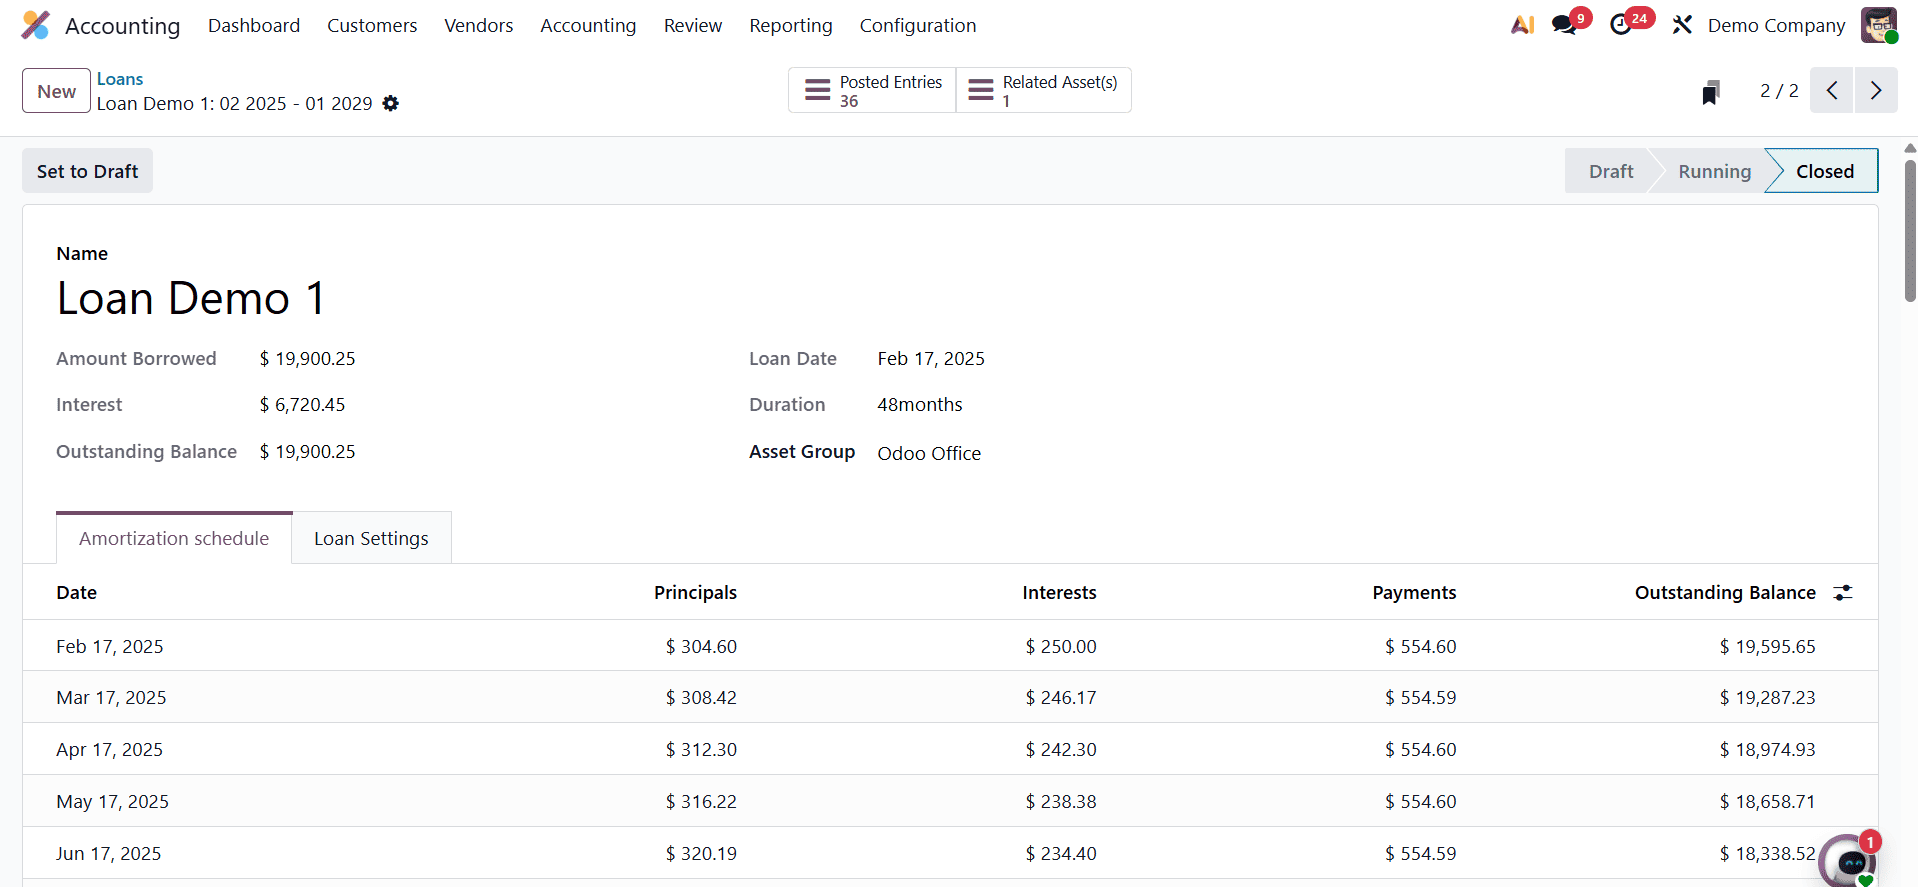Click the debug tools wrench icon

coord(1682,25)
